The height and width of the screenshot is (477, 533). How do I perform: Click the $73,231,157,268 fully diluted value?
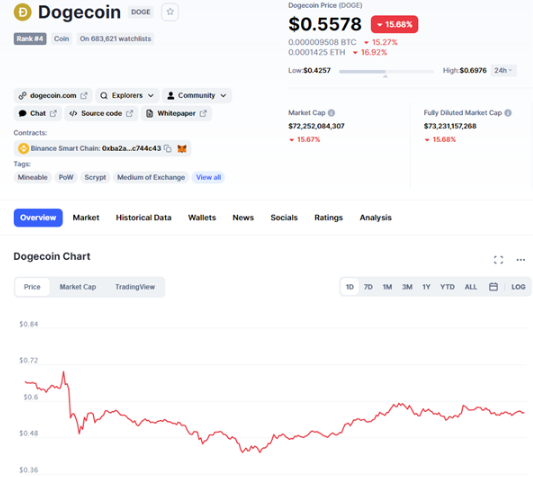coord(450,126)
